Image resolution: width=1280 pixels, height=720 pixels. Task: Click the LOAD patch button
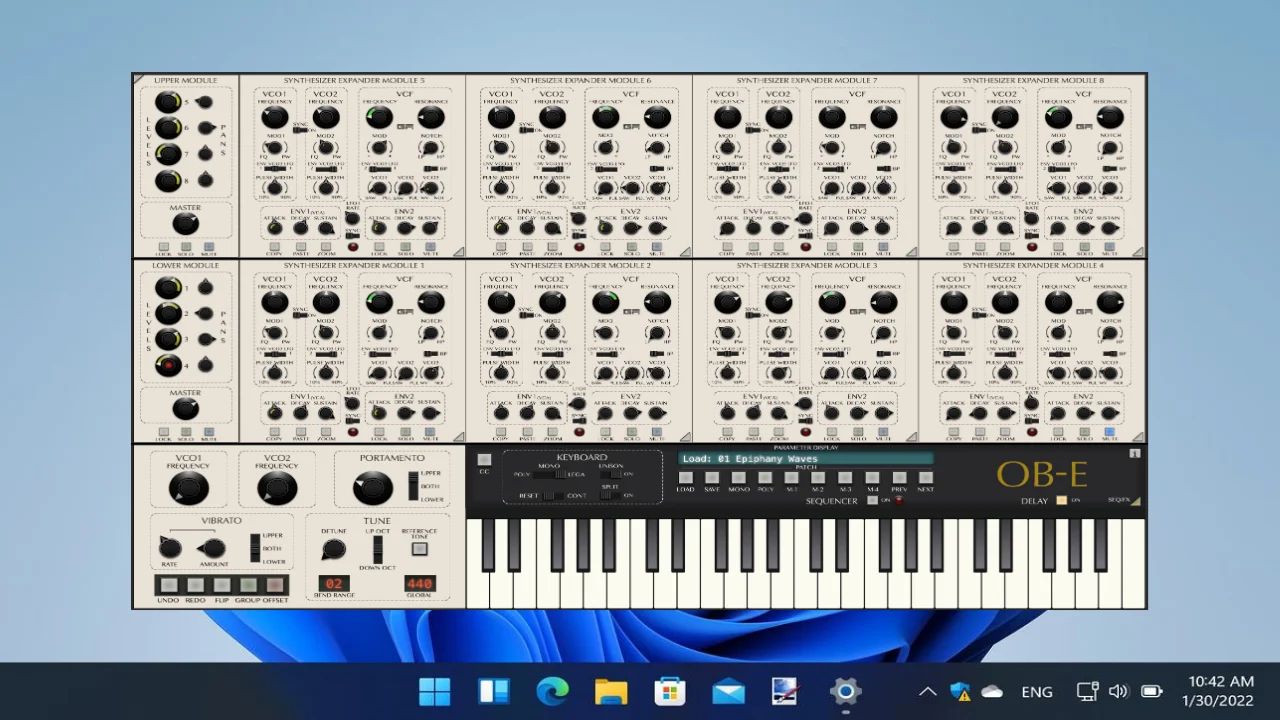685,478
